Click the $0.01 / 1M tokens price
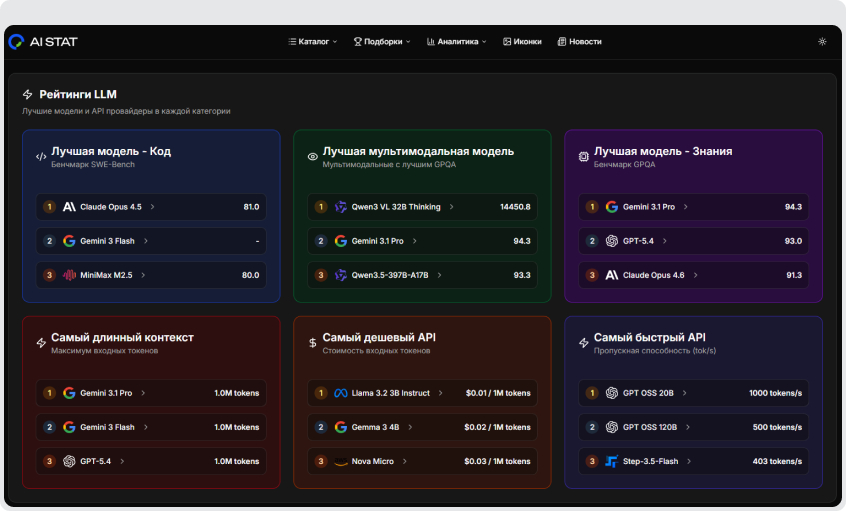 point(497,393)
